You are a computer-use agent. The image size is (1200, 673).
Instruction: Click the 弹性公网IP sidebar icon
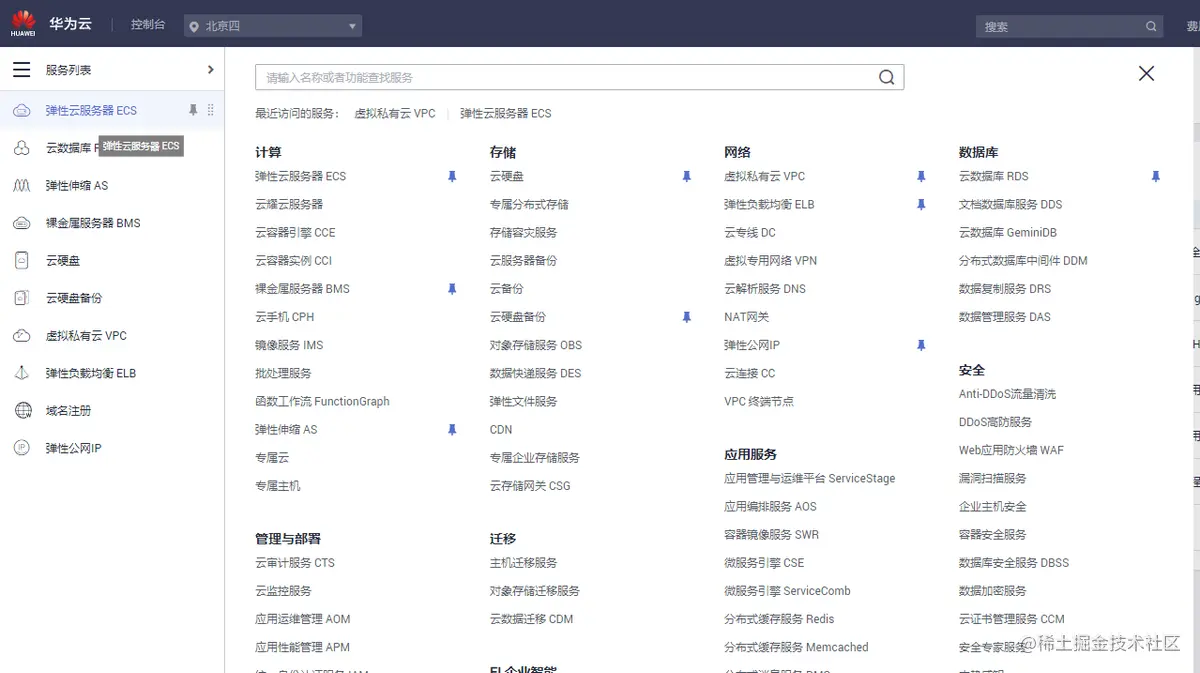pos(21,448)
